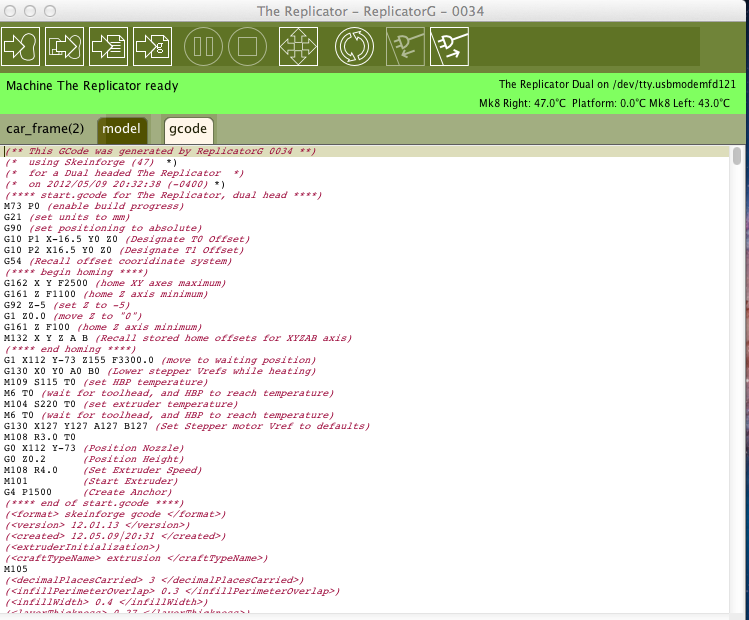The width and height of the screenshot is (749, 620).
Task: Click the 'G1 X112 Y-73 Z155 F3300.0' line
Action: 160,360
